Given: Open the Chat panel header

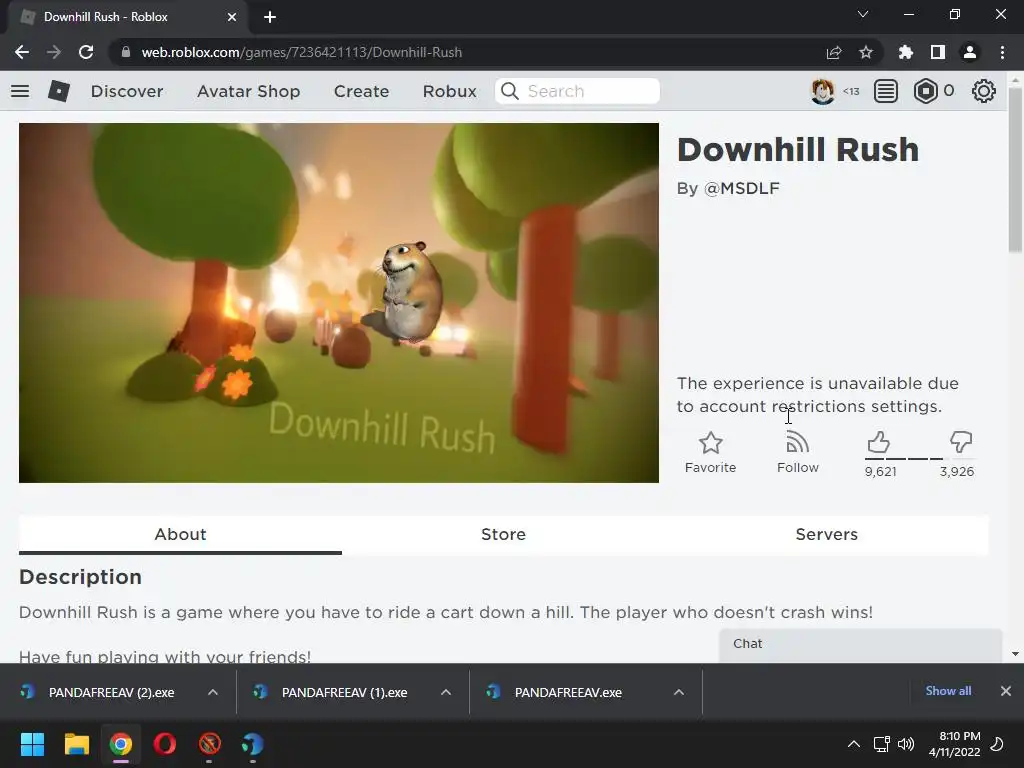Looking at the screenshot, I should click(x=861, y=645).
